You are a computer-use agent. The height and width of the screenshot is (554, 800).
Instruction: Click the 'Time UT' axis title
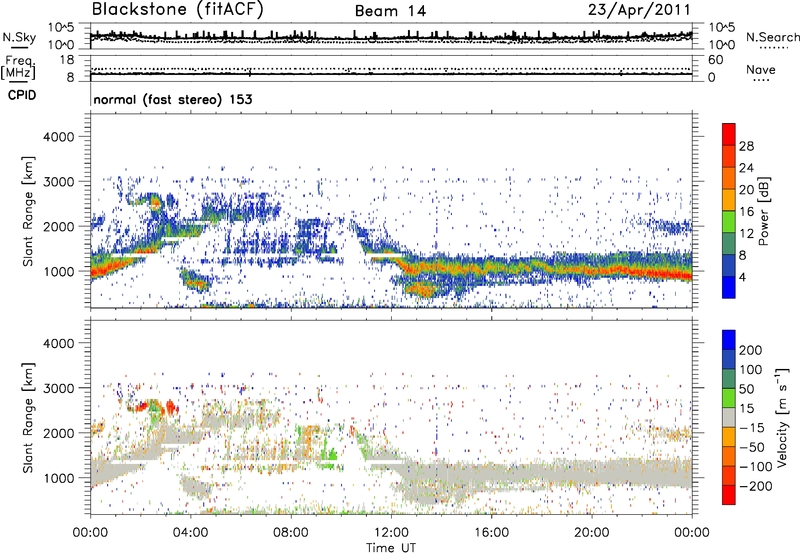click(391, 547)
